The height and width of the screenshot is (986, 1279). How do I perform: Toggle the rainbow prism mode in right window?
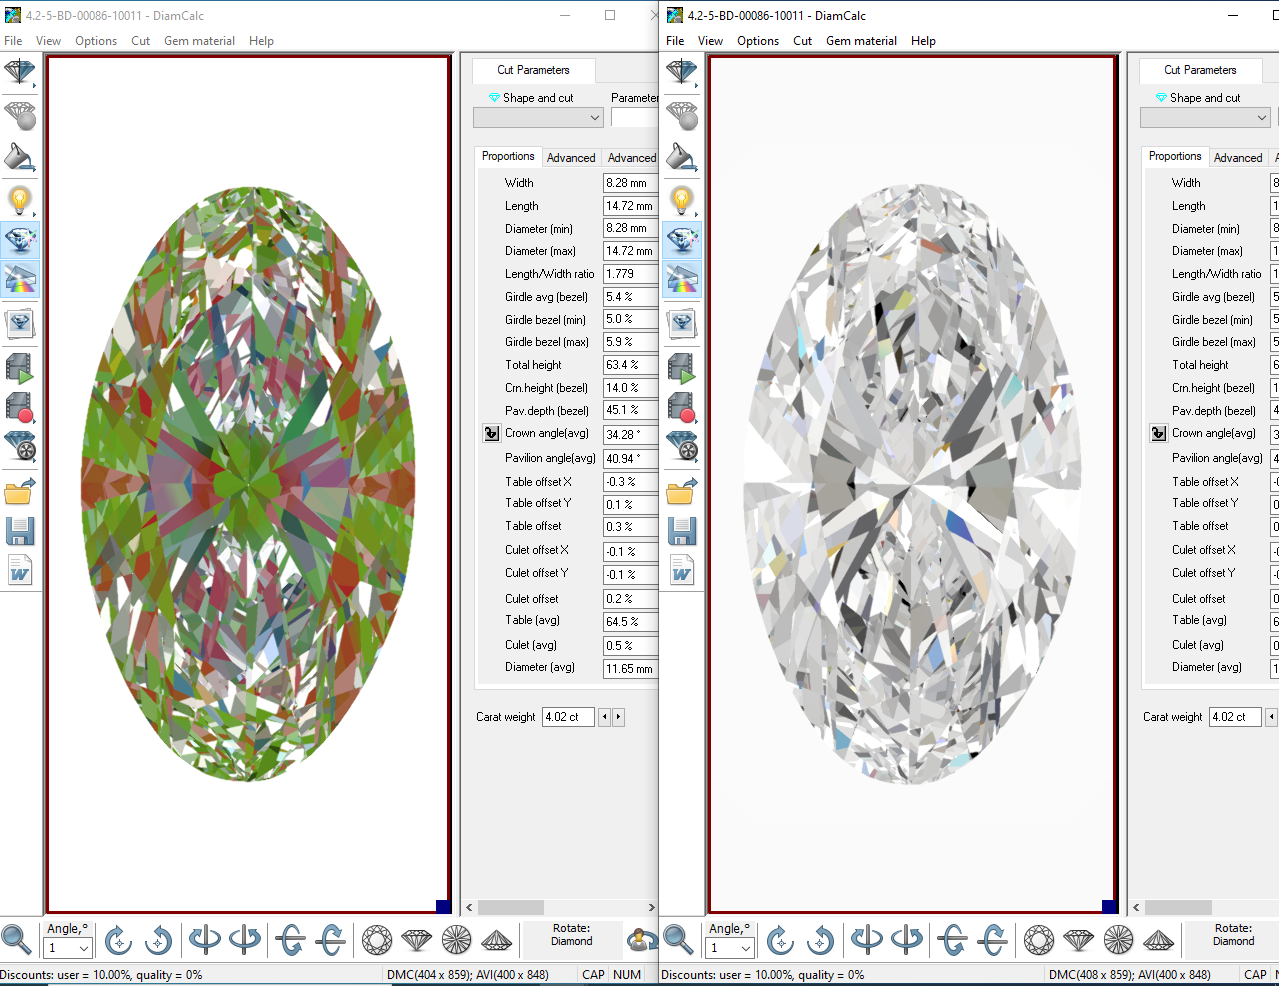682,279
